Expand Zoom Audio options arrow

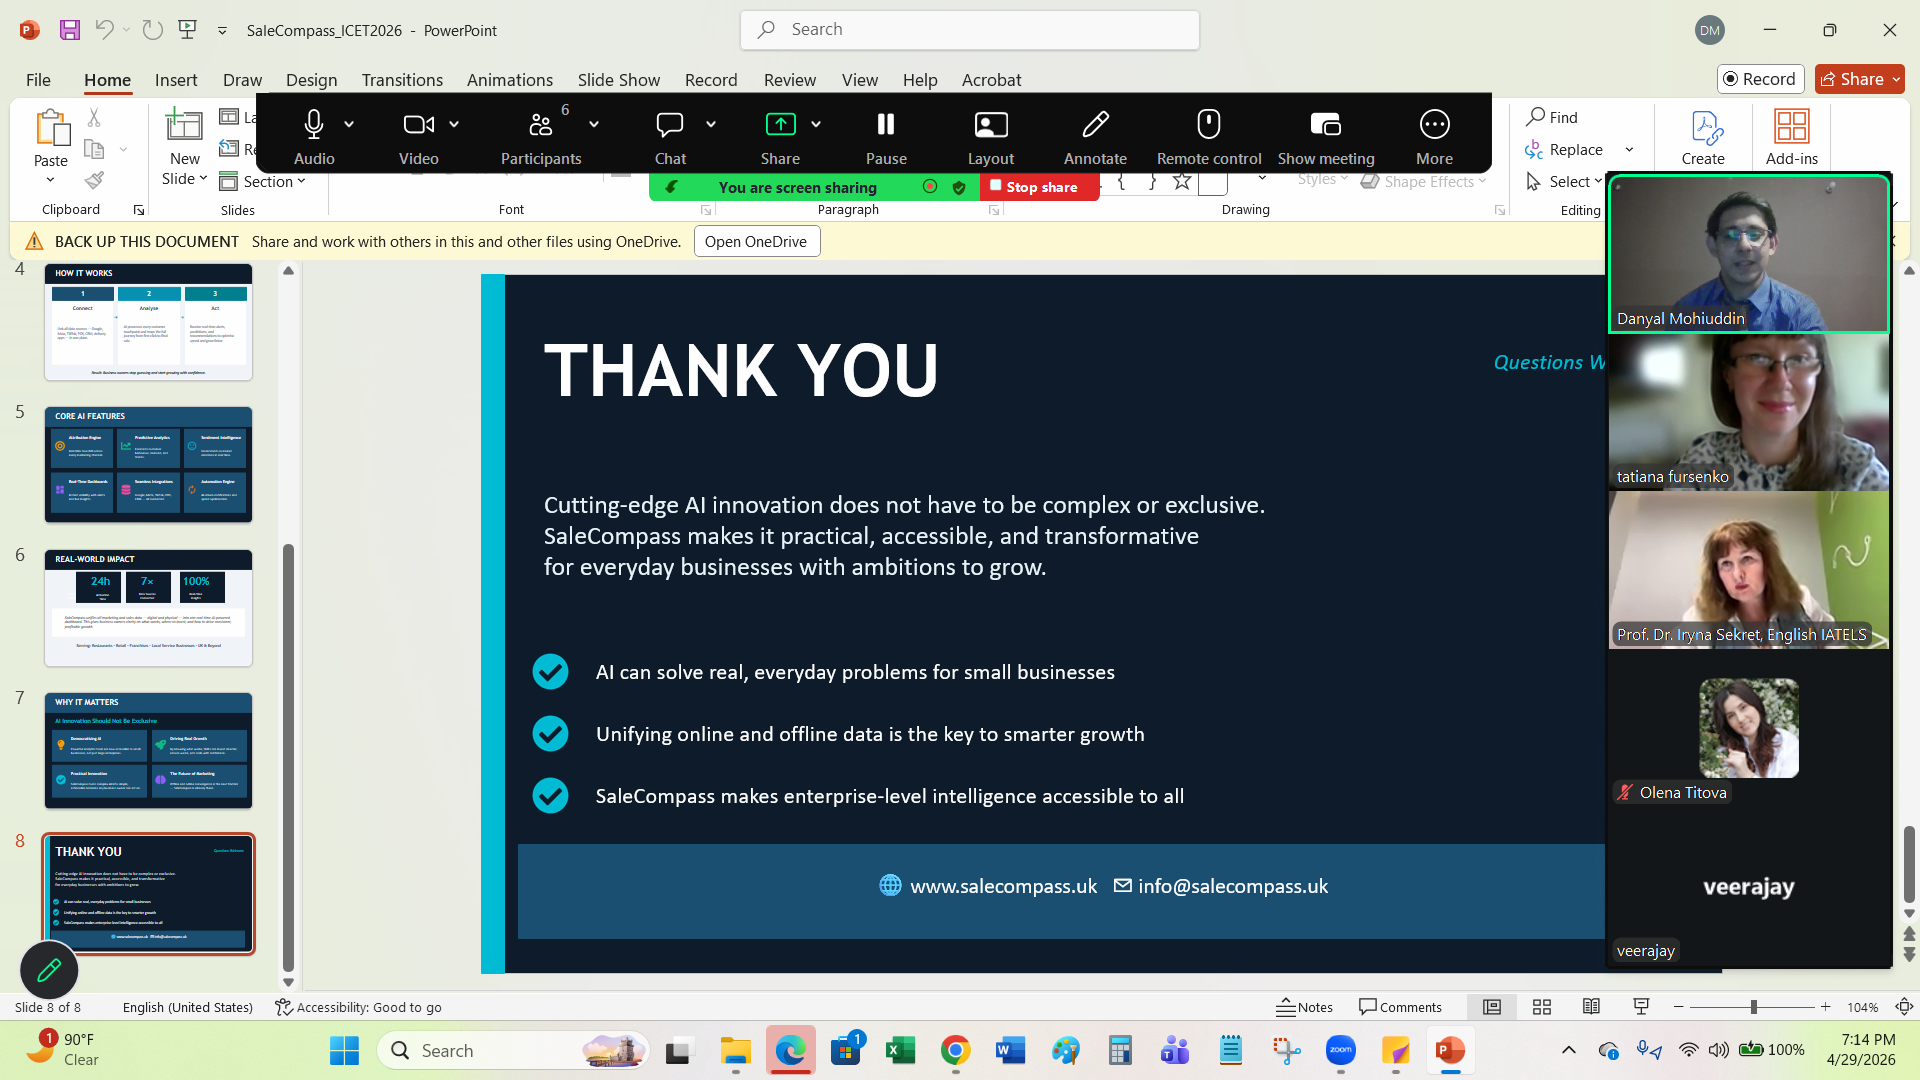click(349, 124)
